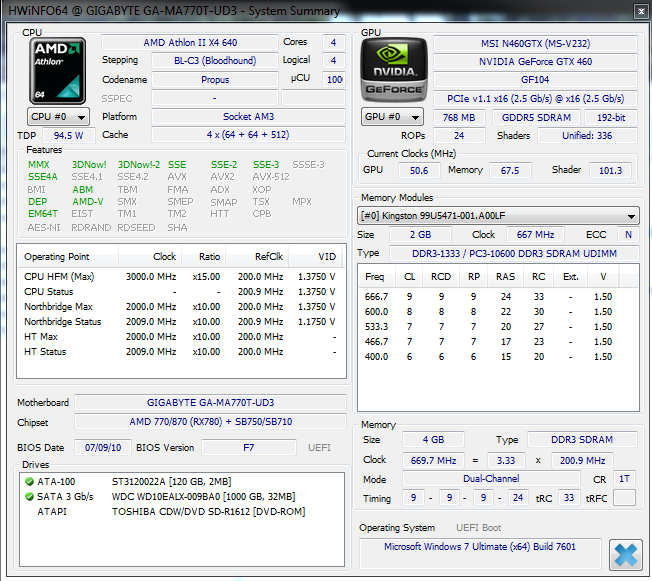The width and height of the screenshot is (652, 581).
Task: Click the GIGABYTE GA-MA770T-UD3 motherboard field
Action: coord(210,403)
